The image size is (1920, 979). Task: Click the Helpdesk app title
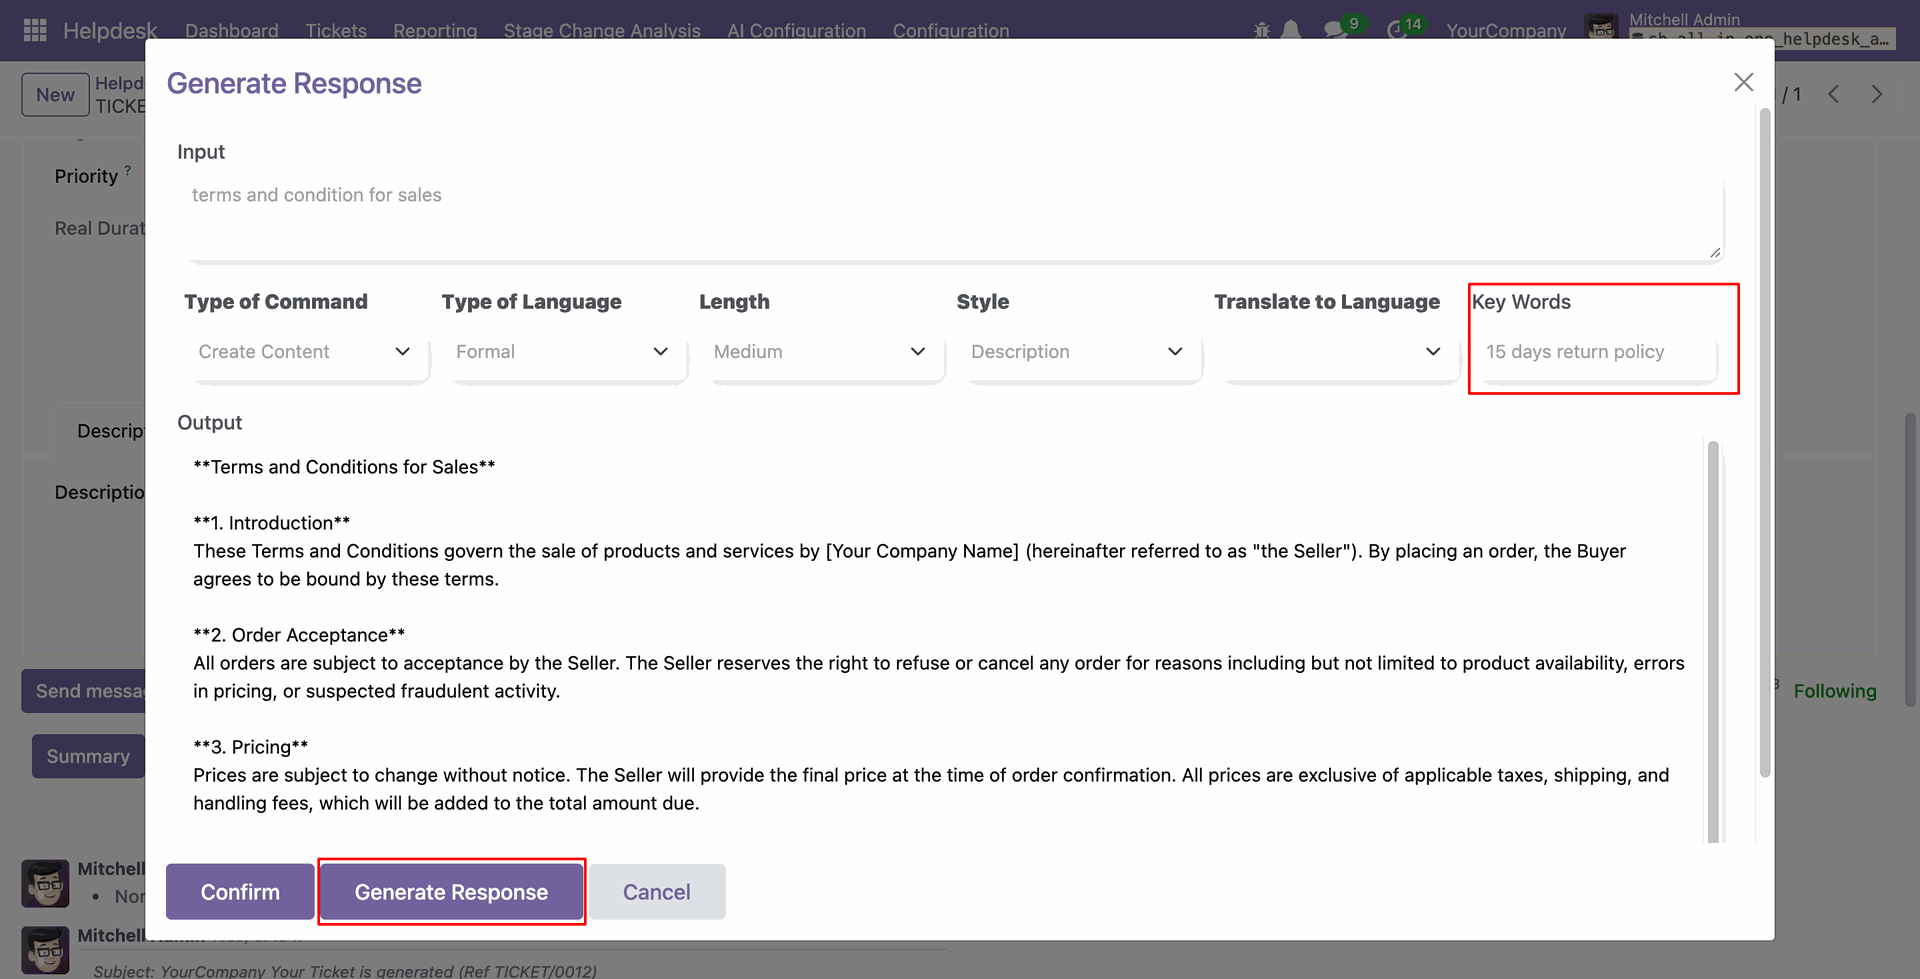click(x=110, y=30)
